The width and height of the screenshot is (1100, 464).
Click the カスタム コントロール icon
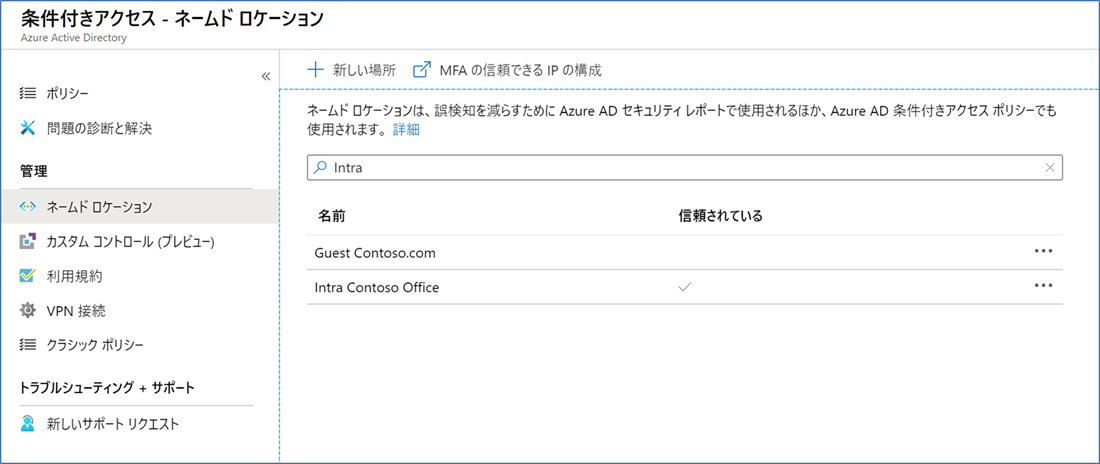coord(27,241)
